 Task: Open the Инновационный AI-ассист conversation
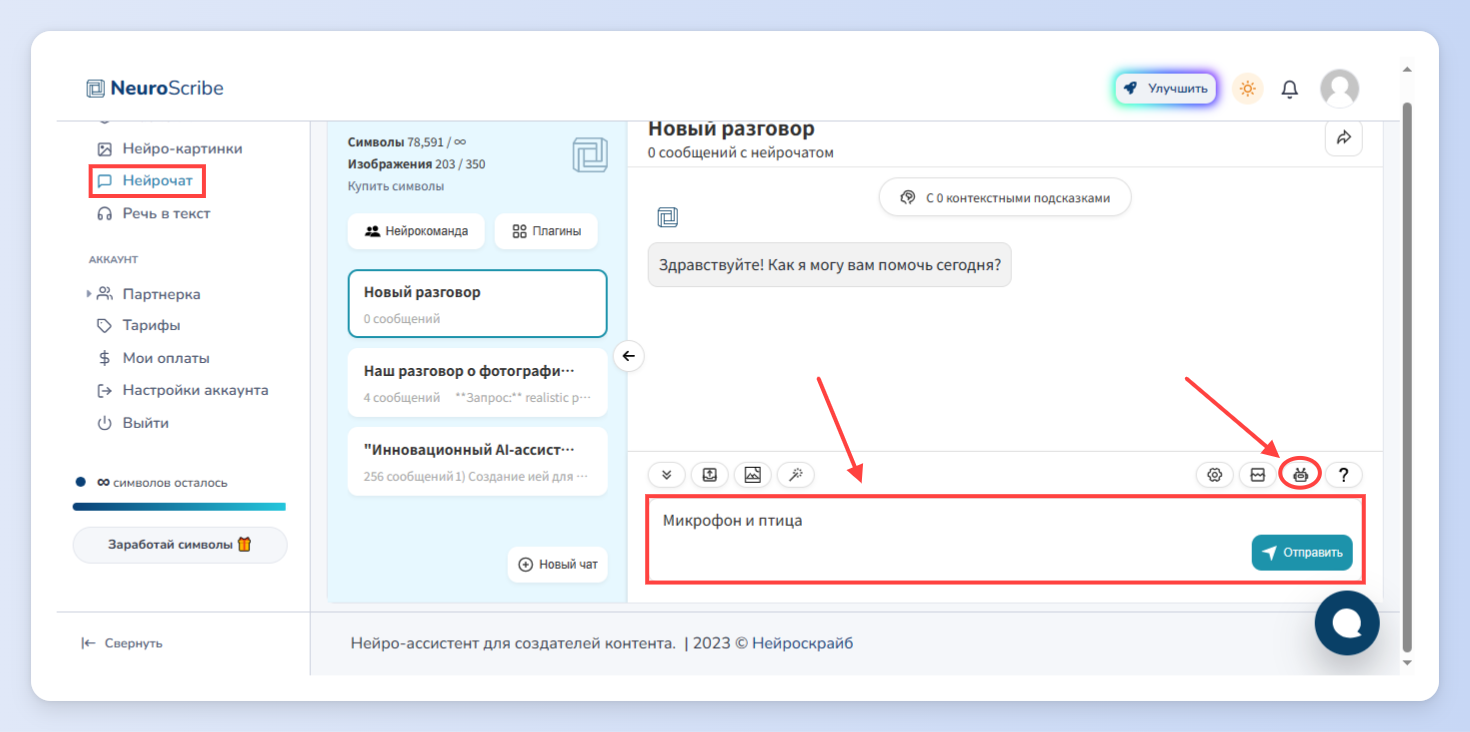point(477,461)
